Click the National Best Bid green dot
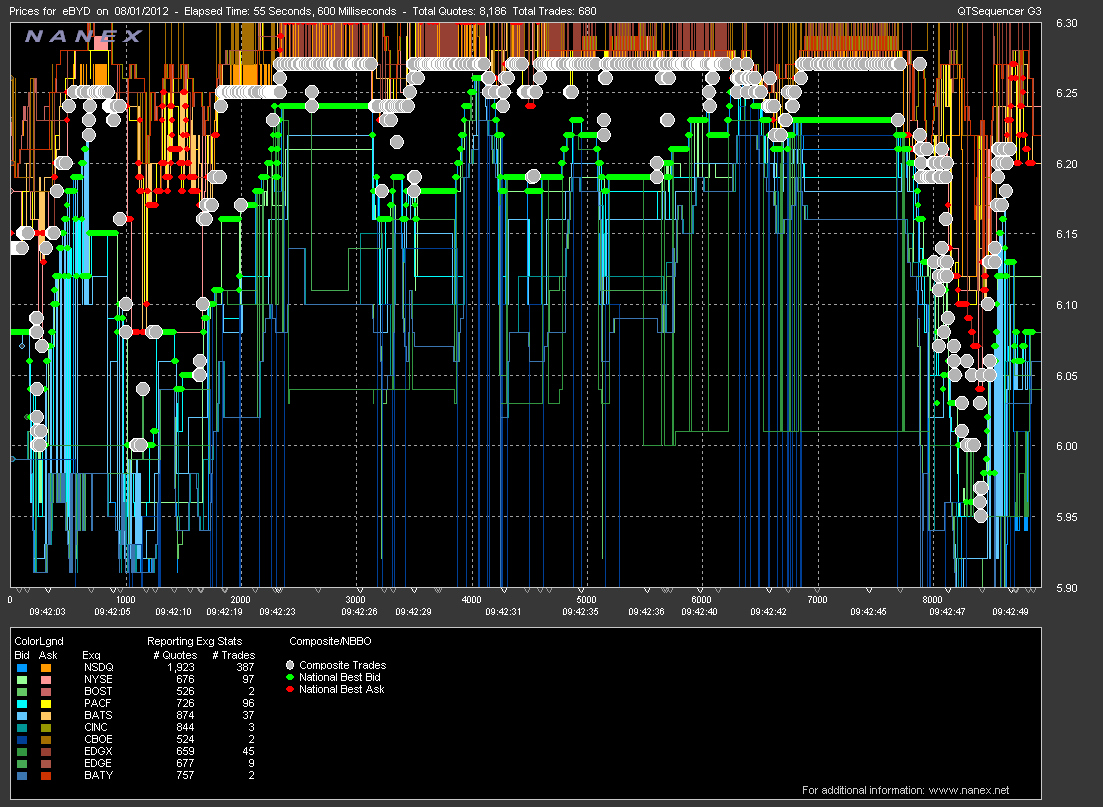The height and width of the screenshot is (807, 1103). click(x=290, y=677)
